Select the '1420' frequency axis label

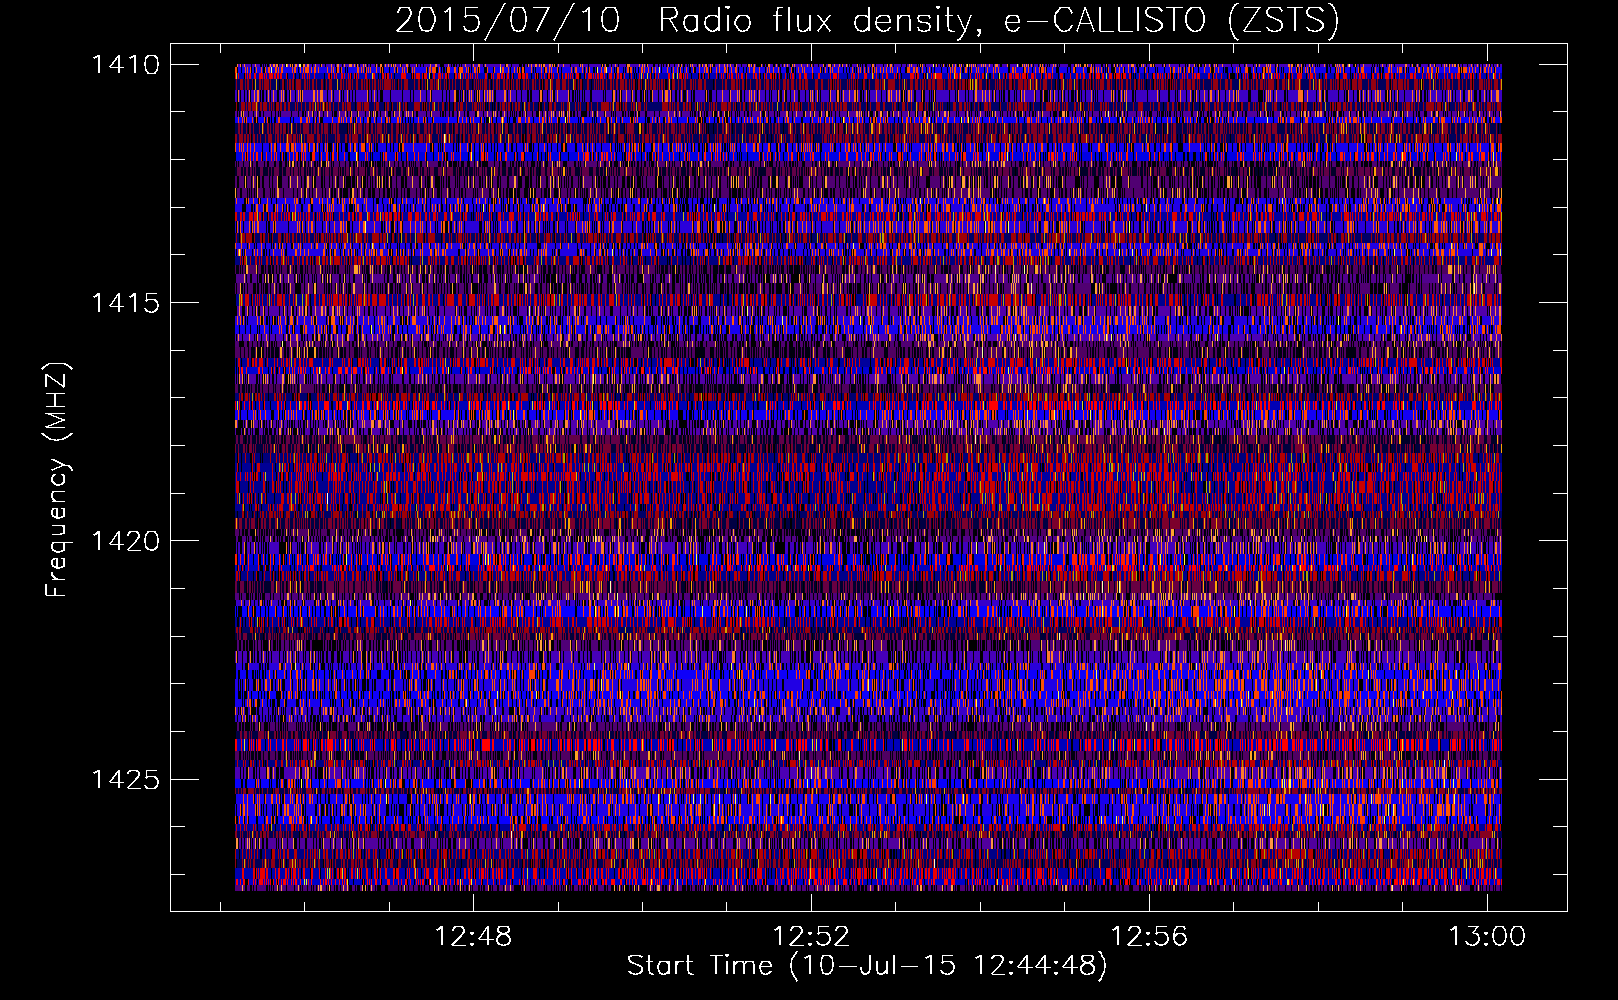125,541
